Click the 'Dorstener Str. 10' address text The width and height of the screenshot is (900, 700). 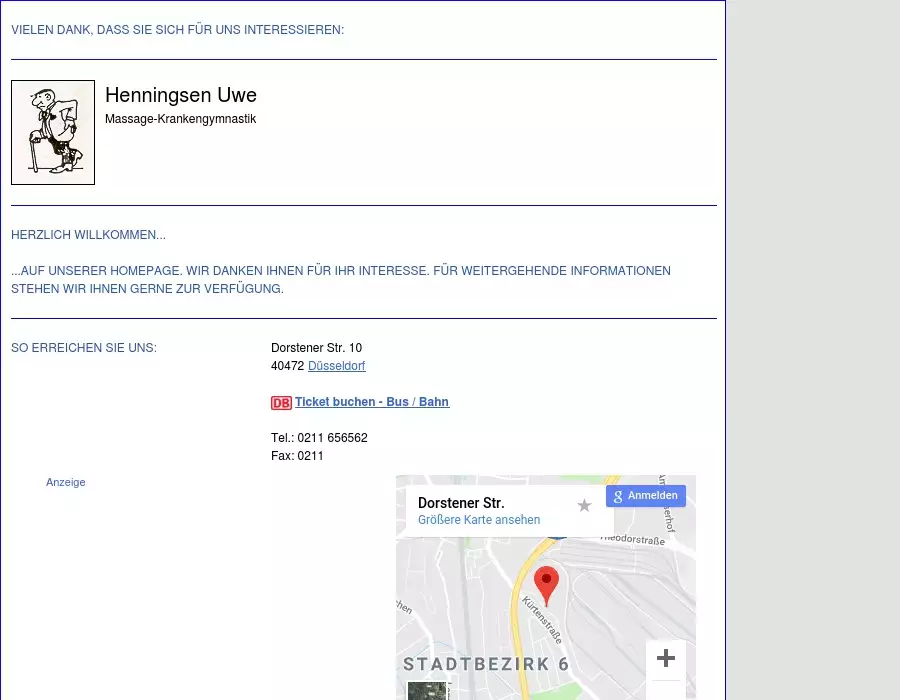point(316,348)
